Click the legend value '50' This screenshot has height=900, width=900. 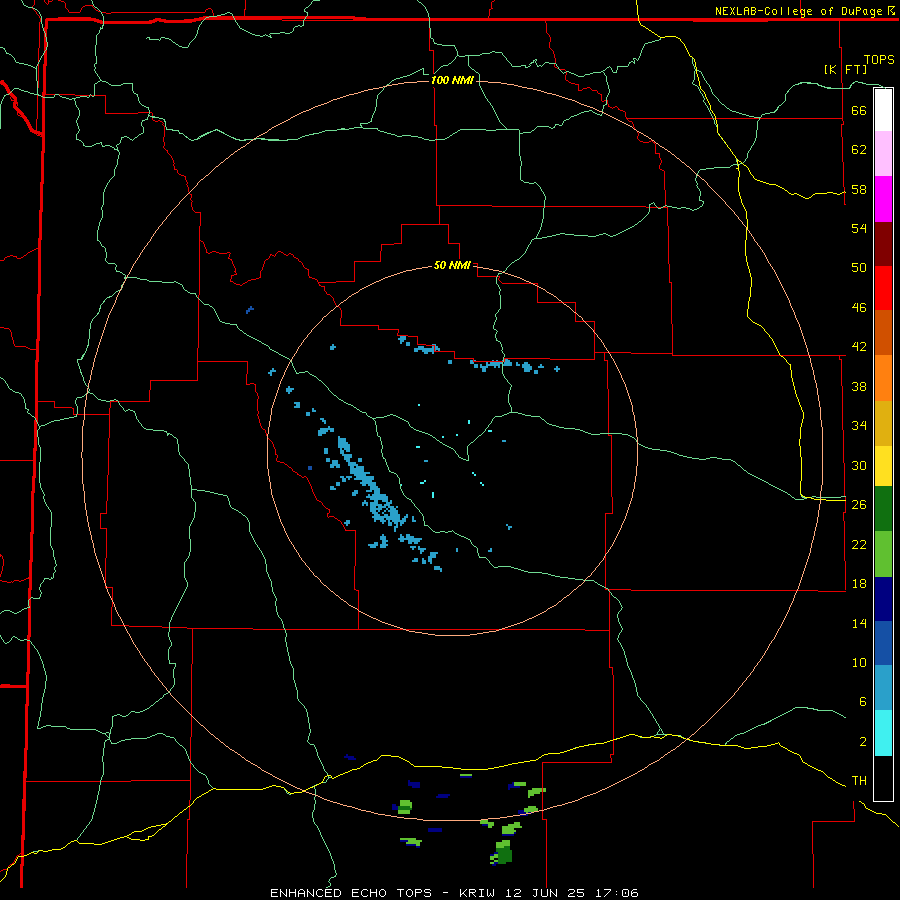[859, 267]
